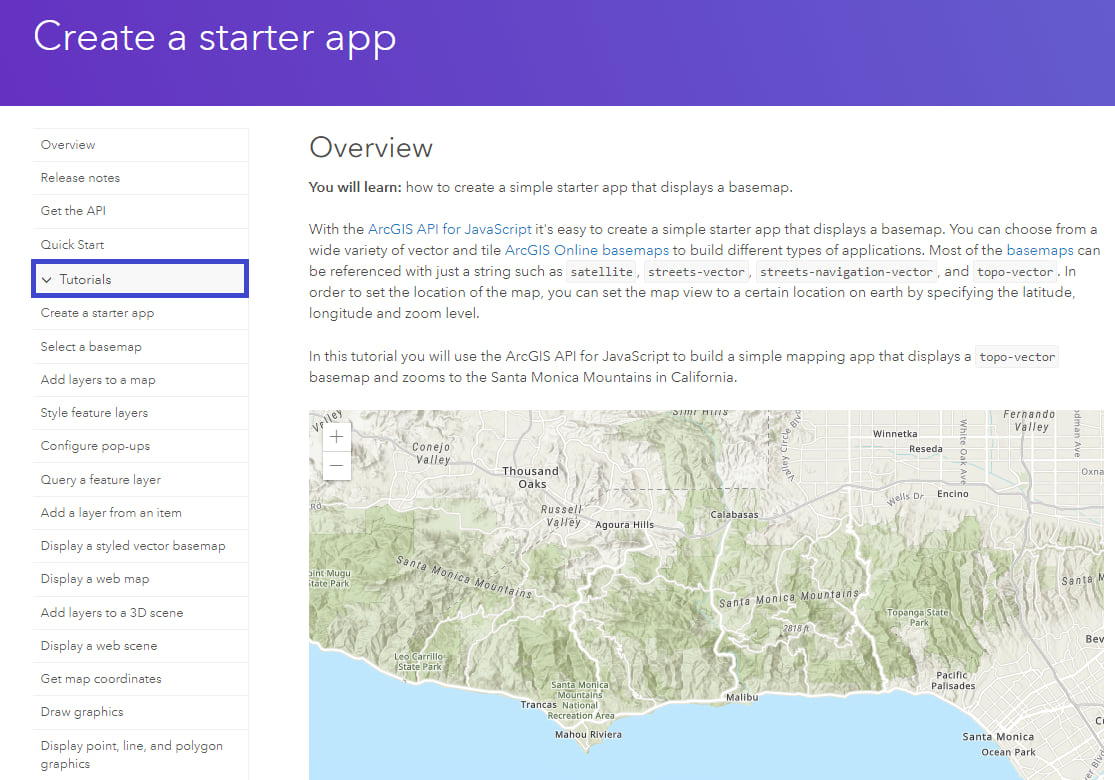1115x780 pixels.
Task: Open the Overview sidebar item
Action: pos(68,145)
